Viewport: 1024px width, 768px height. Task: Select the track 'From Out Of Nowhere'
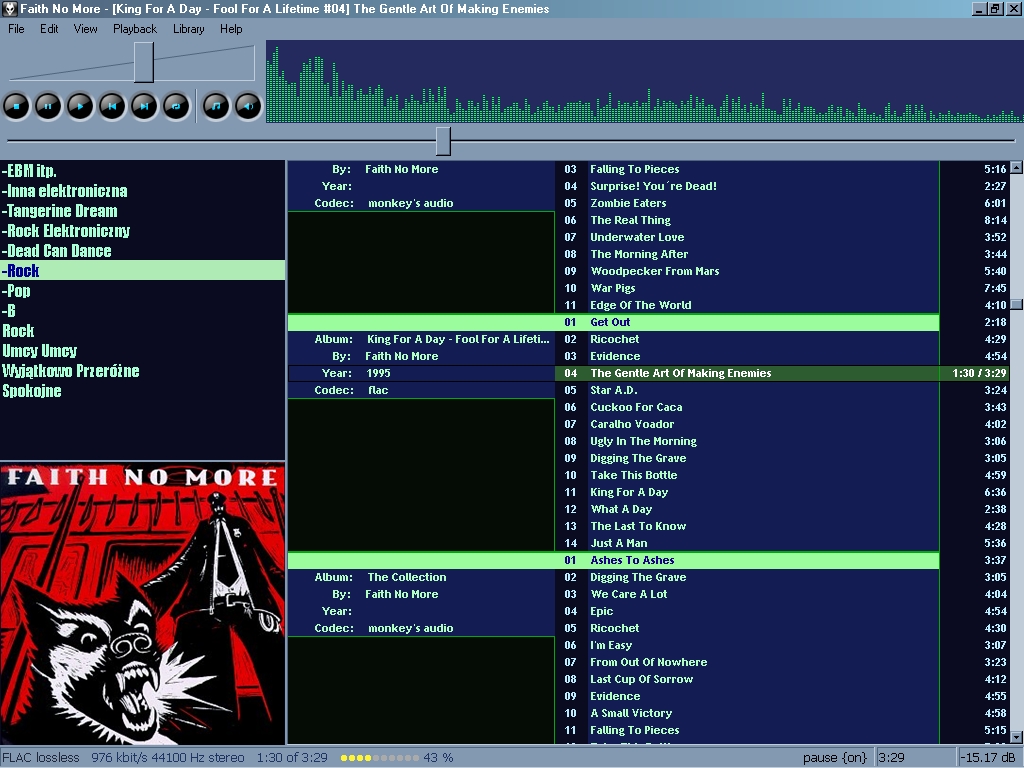click(782, 662)
